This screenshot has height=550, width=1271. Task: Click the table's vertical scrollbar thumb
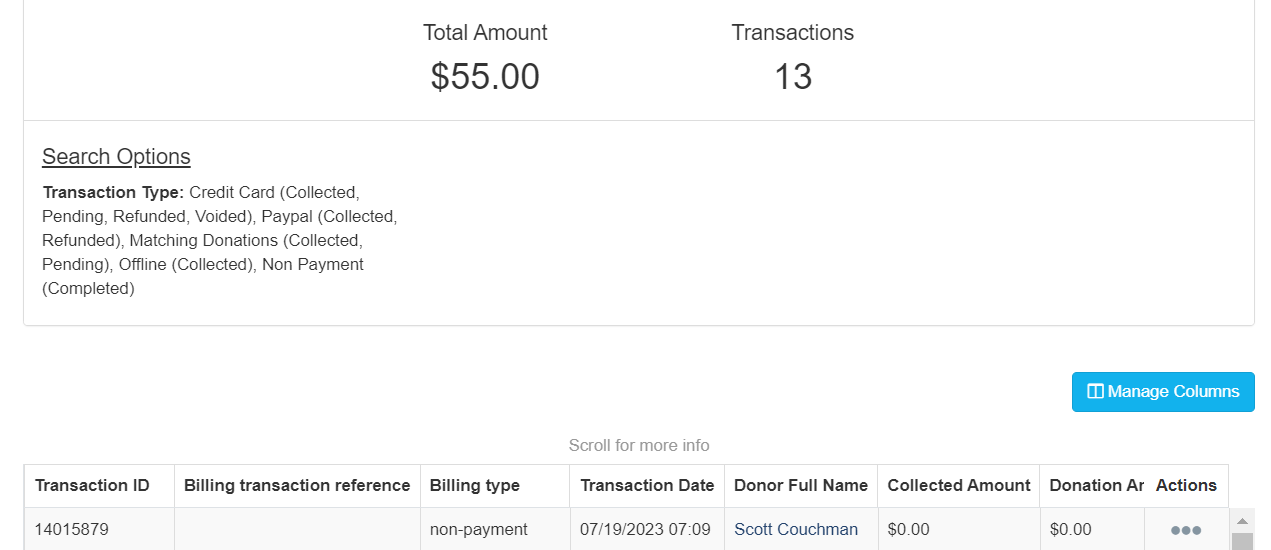tap(1242, 542)
